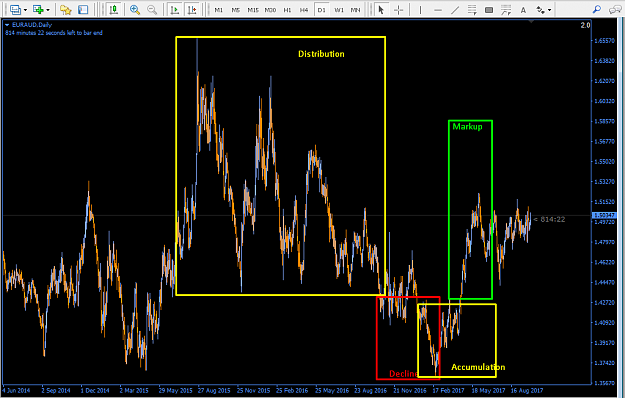Zoom out of the chart

(152, 10)
